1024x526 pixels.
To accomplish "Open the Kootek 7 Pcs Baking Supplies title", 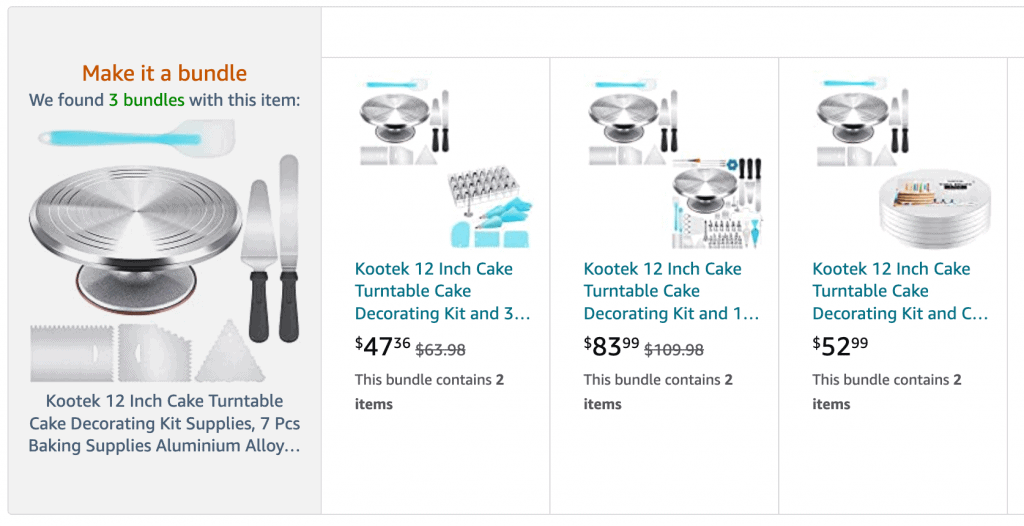I will (164, 423).
